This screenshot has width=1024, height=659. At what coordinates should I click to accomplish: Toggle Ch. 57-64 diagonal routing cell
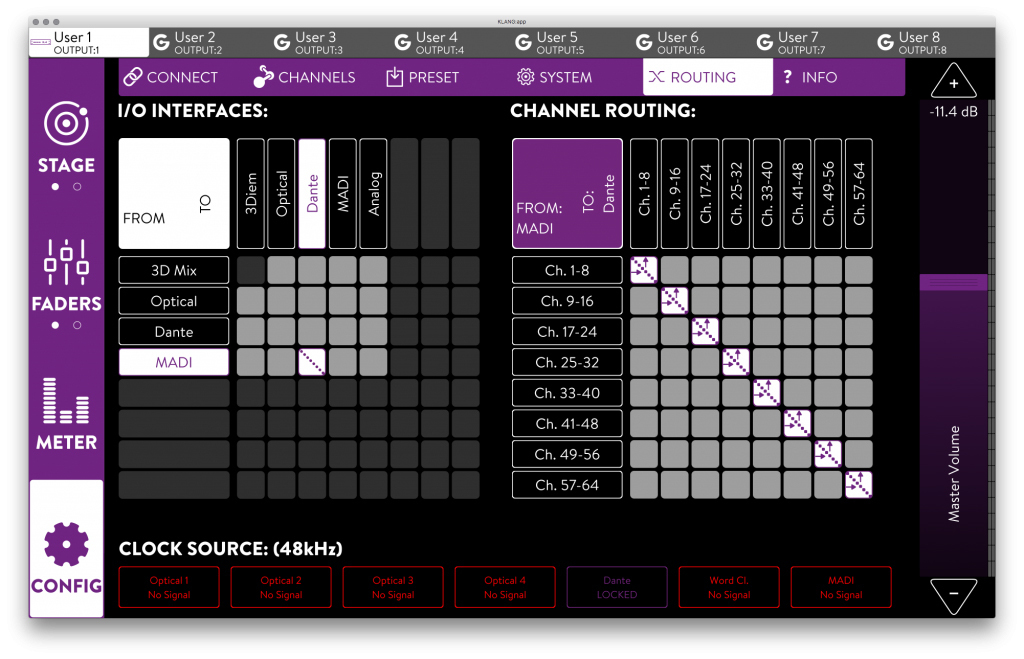click(859, 485)
